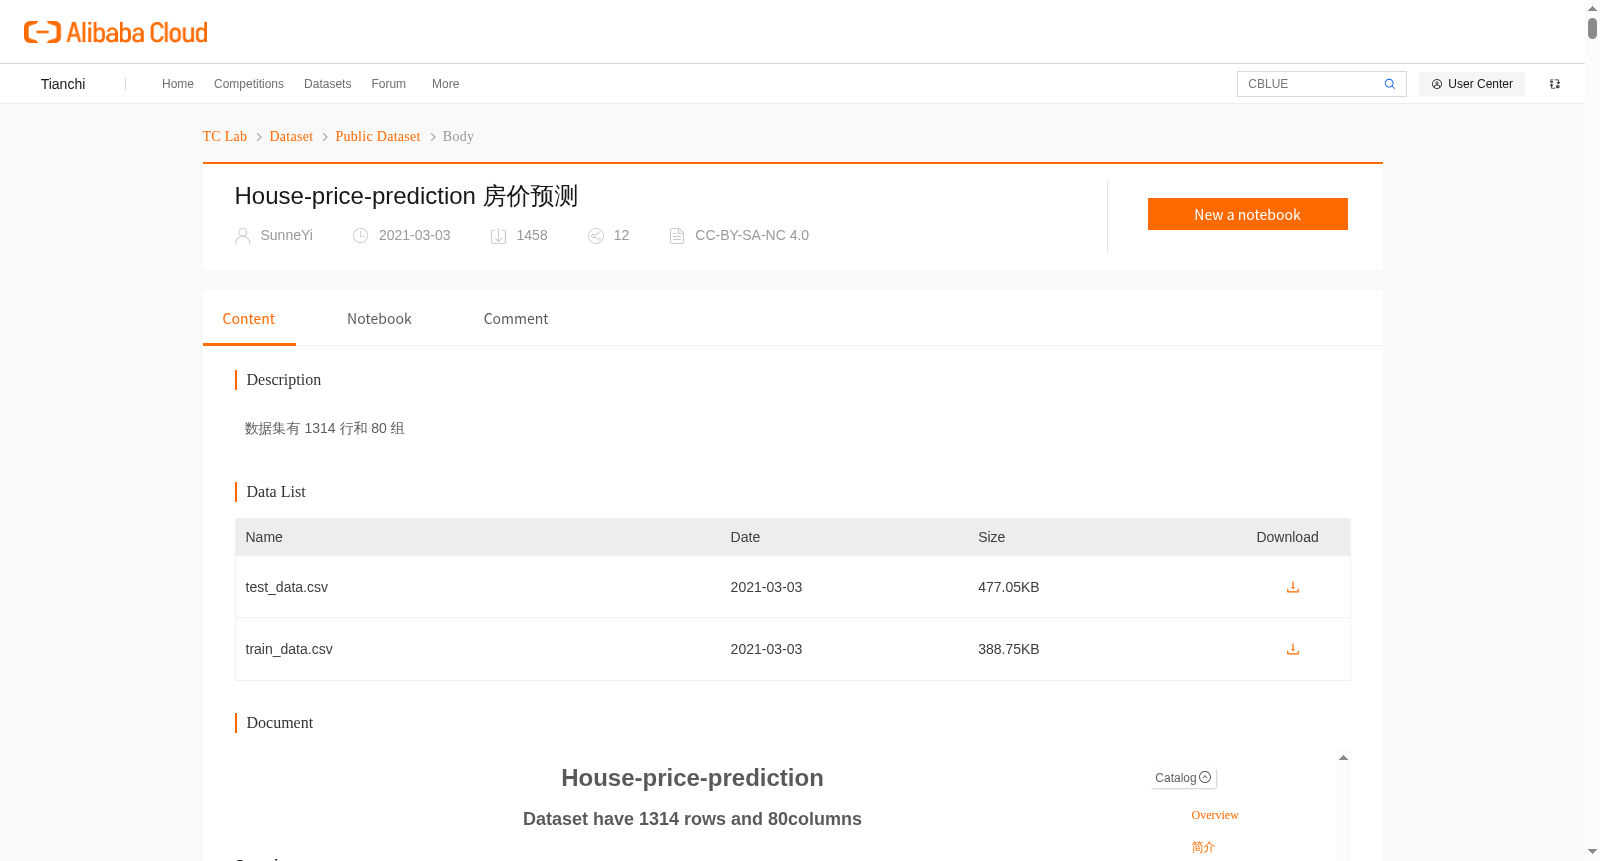Screen dimensions: 1600x861
Task: Click the Tianchi brand link
Action: (63, 84)
